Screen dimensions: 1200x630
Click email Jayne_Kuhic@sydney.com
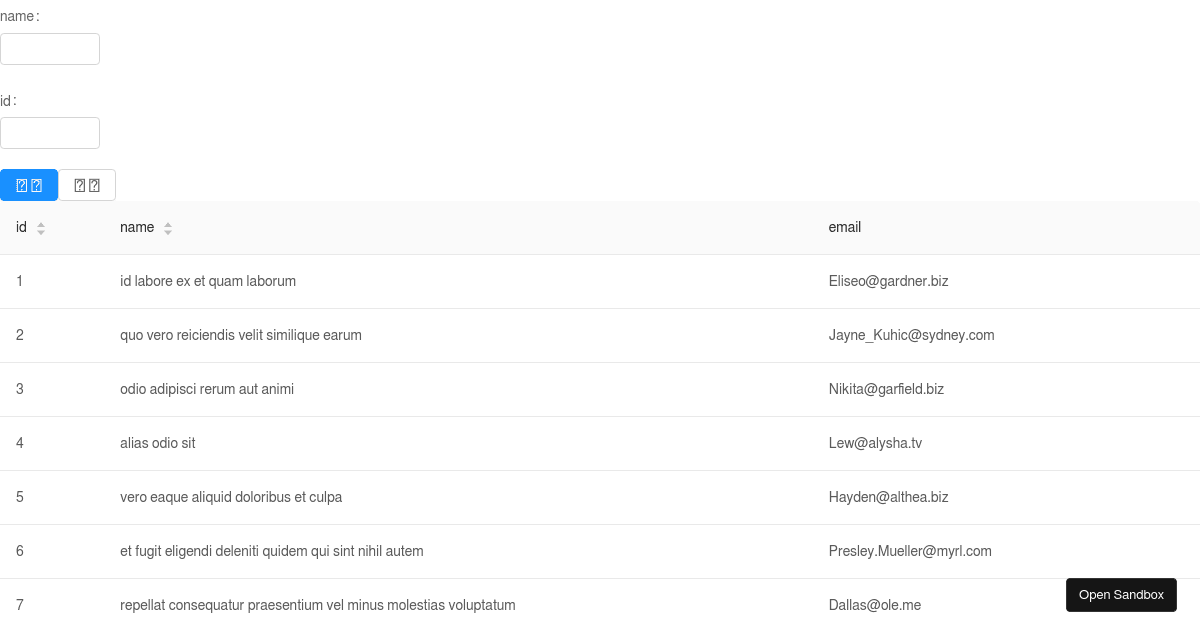pos(911,335)
